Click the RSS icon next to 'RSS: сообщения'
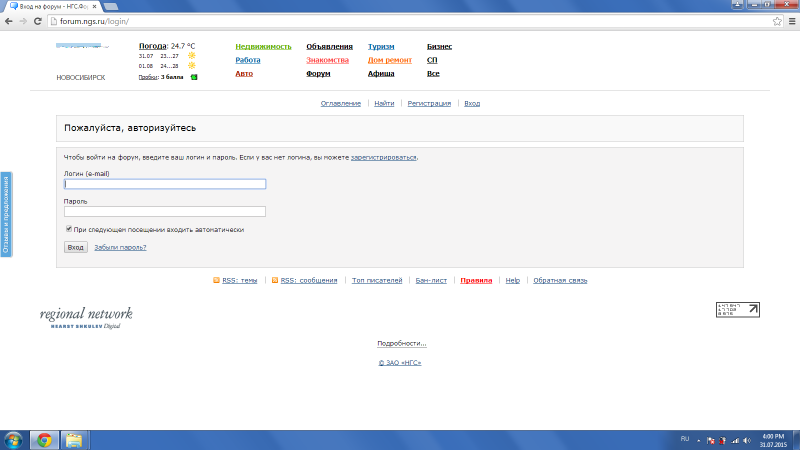This screenshot has width=800, height=450. point(275,281)
